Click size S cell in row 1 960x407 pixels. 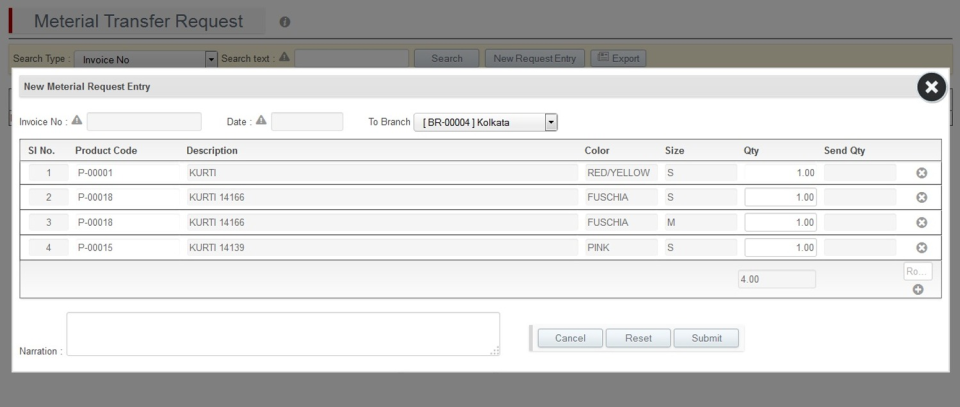click(700, 173)
